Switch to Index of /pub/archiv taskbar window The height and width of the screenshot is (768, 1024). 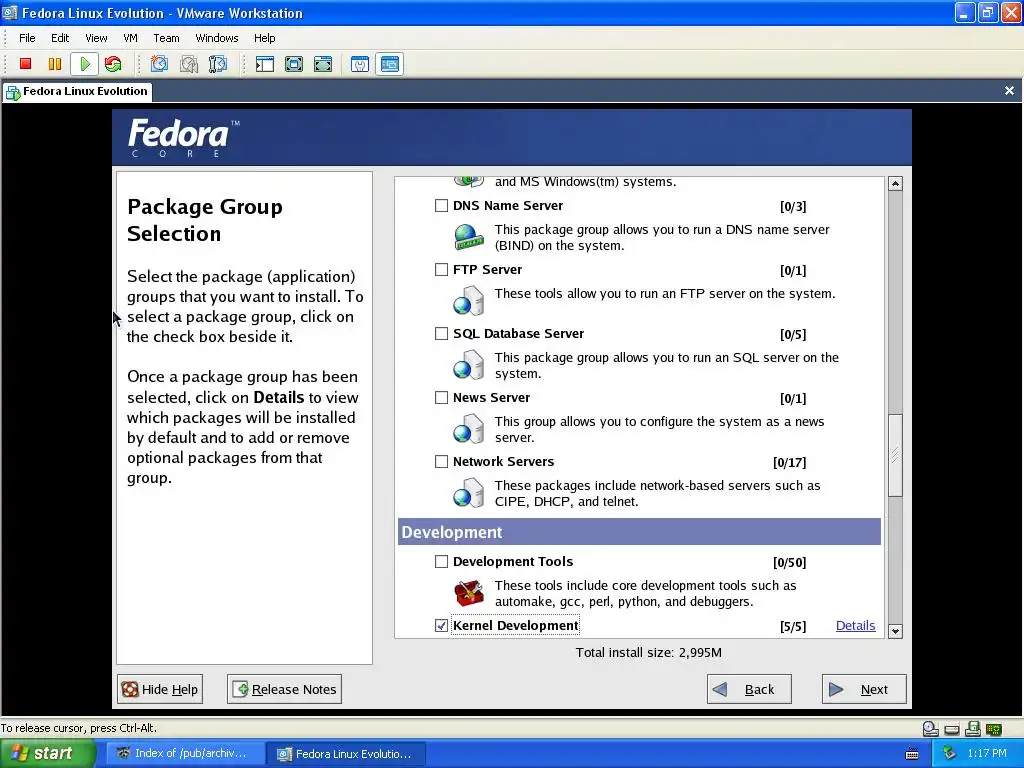pyautogui.click(x=184, y=754)
